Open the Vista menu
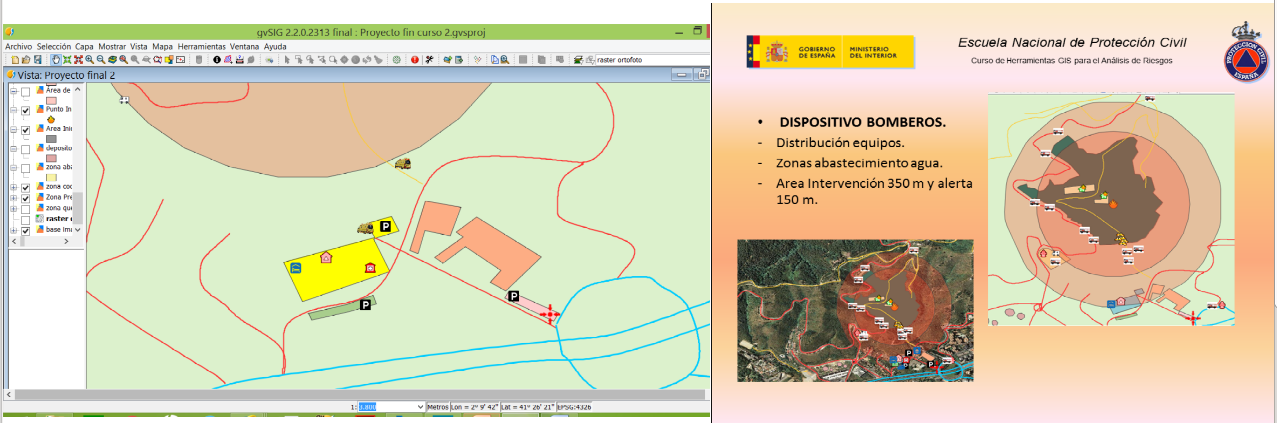The width and height of the screenshot is (1277, 423). [139, 46]
